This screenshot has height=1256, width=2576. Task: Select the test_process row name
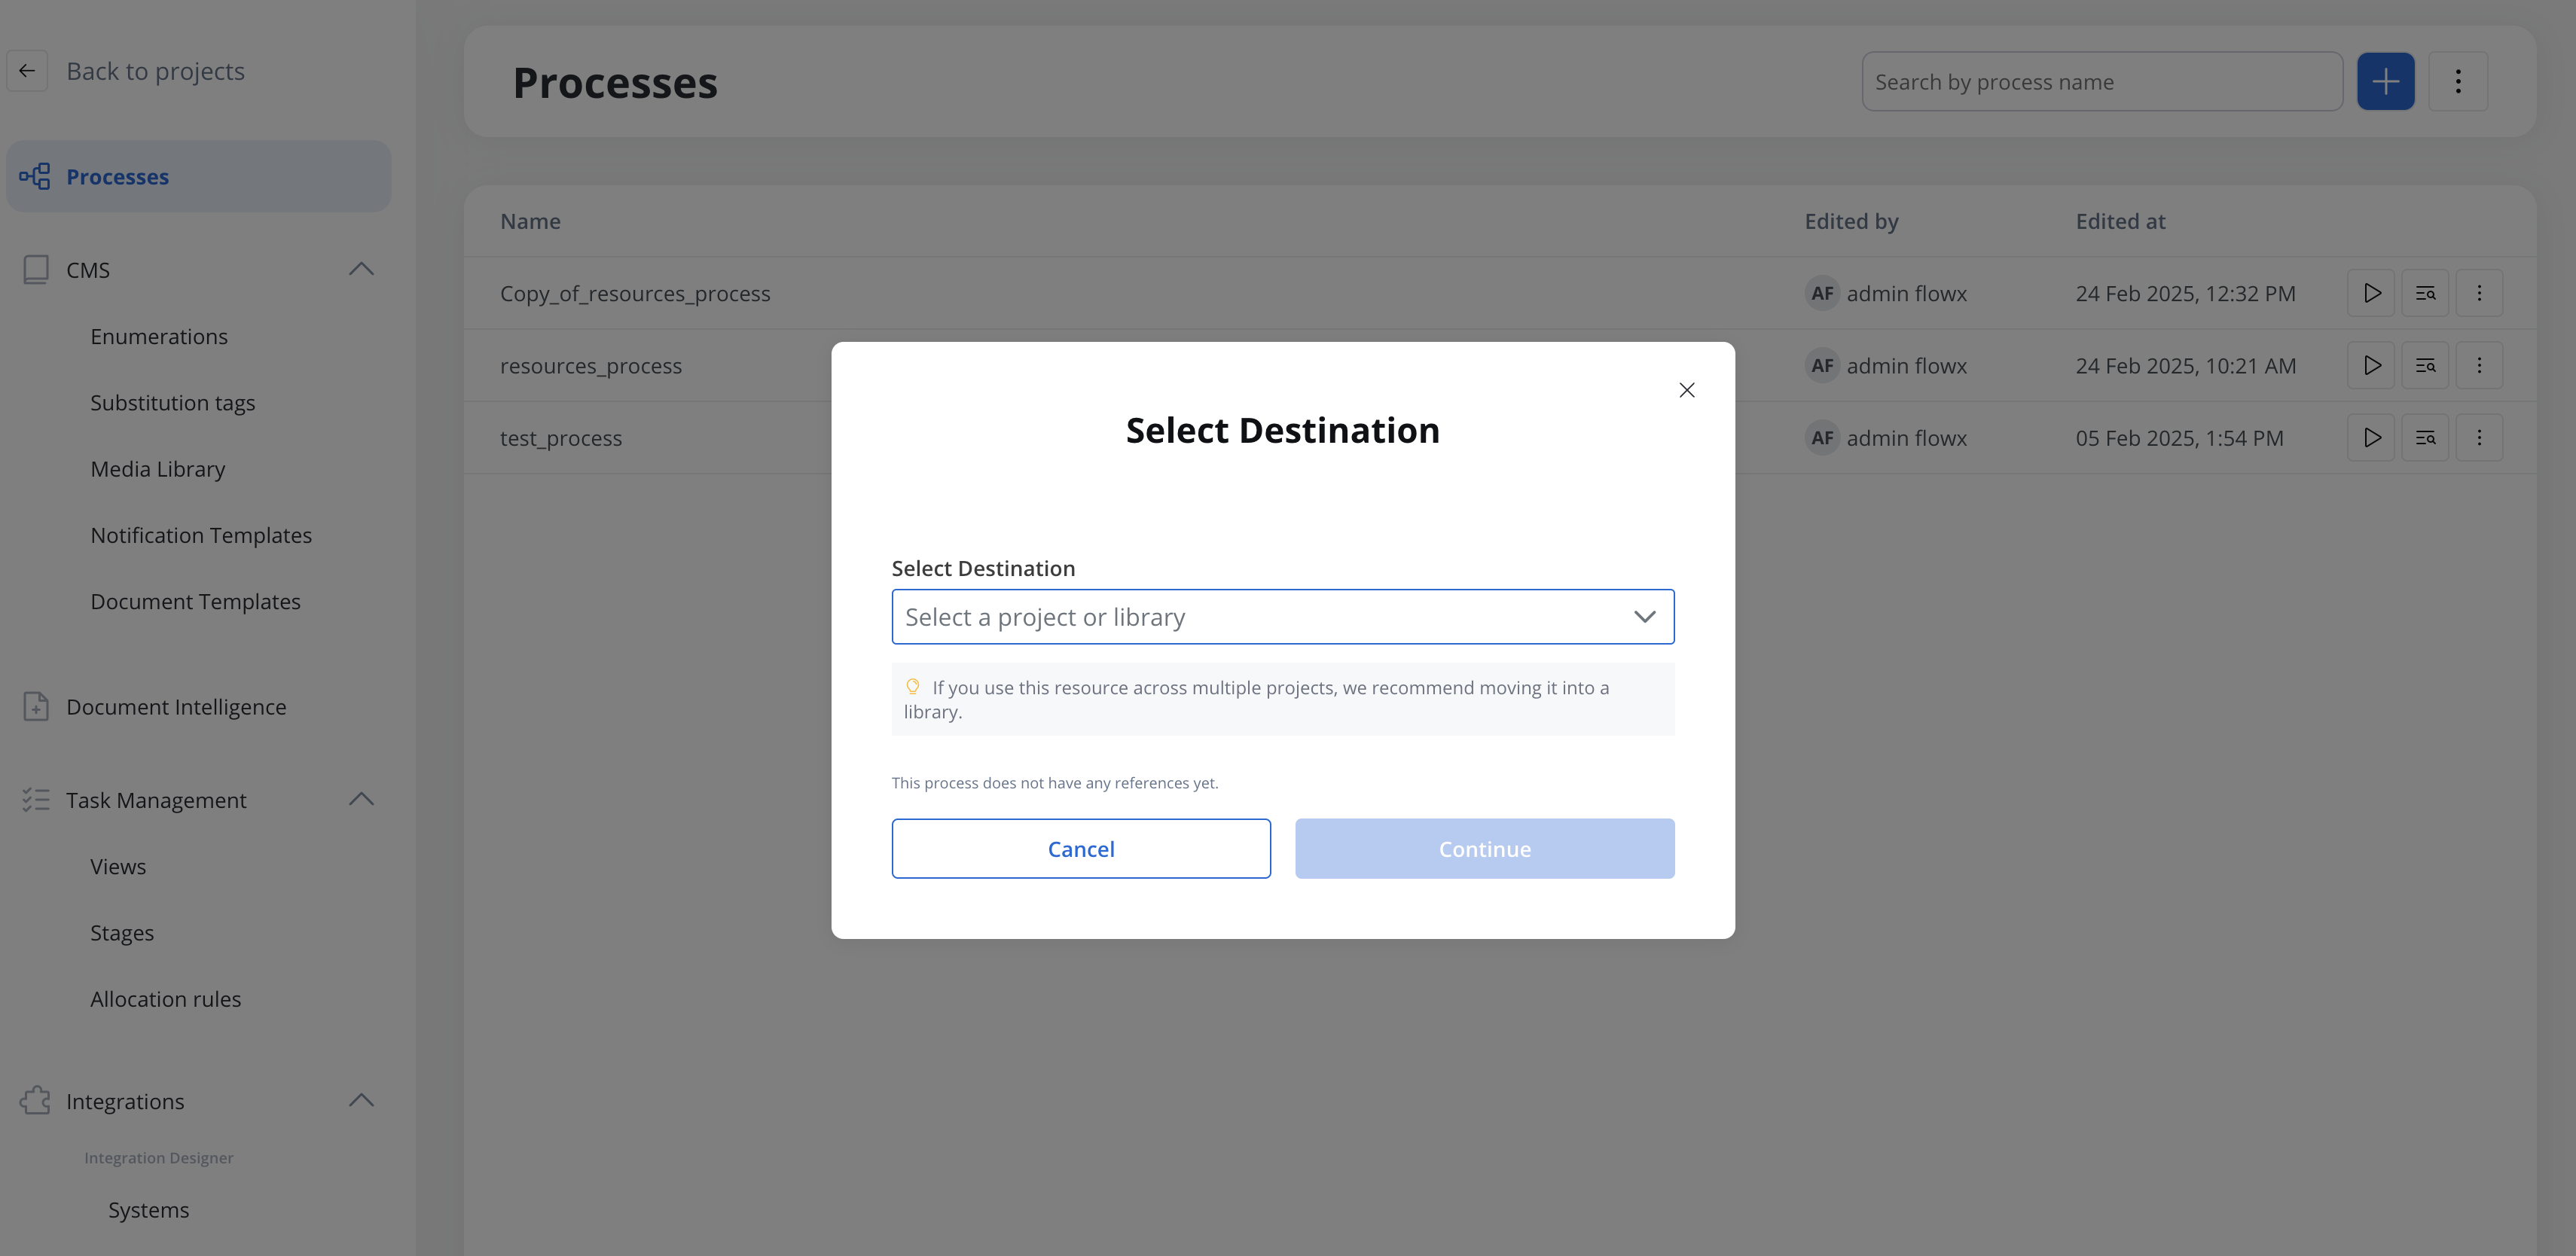tap(561, 438)
